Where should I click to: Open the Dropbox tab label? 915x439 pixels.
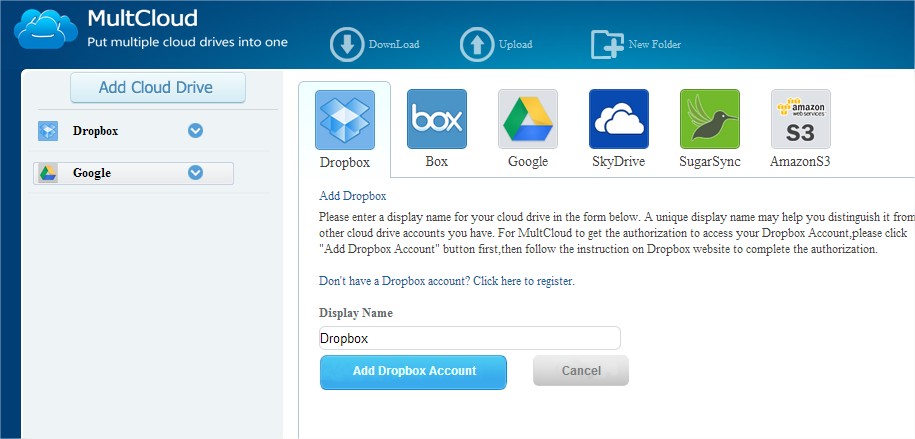click(345, 162)
